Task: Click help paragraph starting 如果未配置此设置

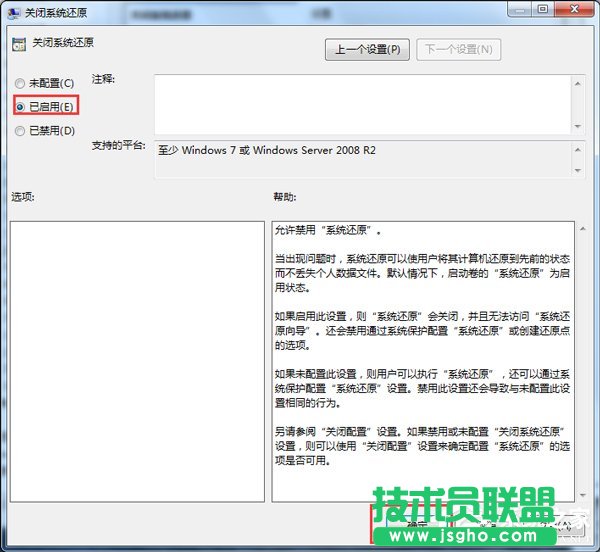Action: [422, 388]
